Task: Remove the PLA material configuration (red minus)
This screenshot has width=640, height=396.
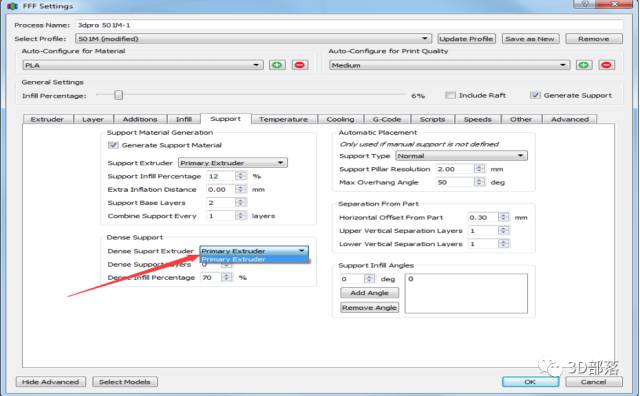Action: [300, 65]
